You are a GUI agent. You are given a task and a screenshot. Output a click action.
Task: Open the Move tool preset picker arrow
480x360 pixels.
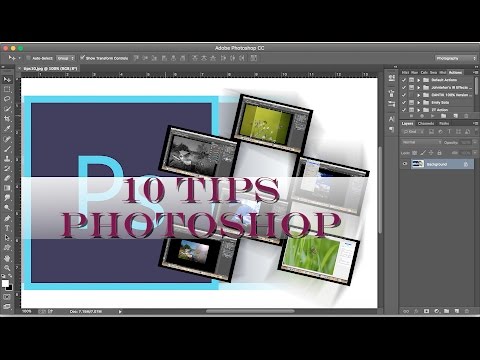click(19, 58)
